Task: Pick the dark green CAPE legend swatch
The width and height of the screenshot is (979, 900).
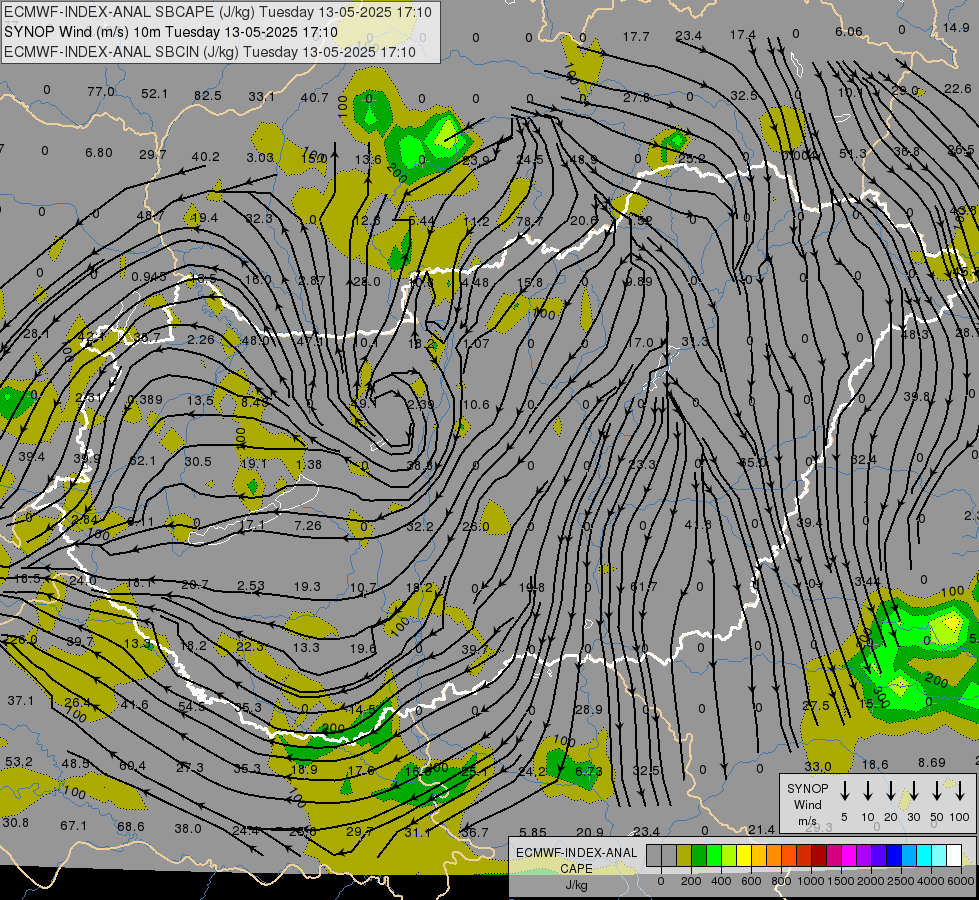Action: pos(699,855)
